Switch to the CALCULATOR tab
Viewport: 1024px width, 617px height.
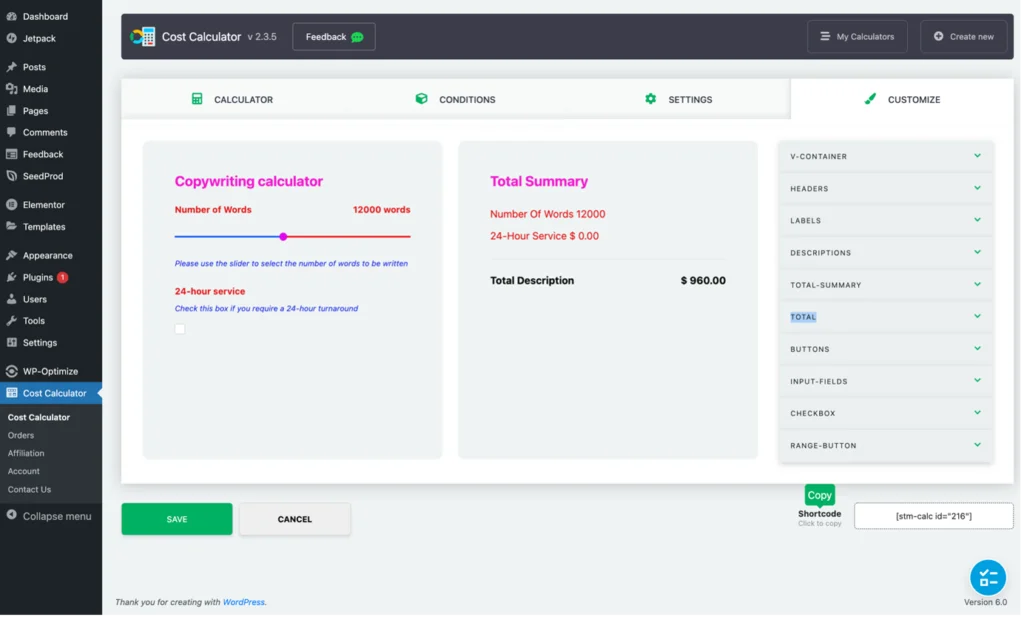234,100
